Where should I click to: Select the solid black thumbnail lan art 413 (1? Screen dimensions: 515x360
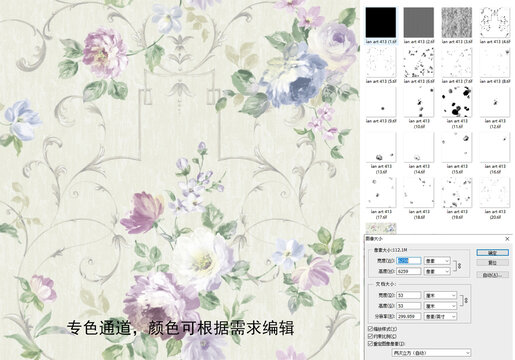pos(381,23)
